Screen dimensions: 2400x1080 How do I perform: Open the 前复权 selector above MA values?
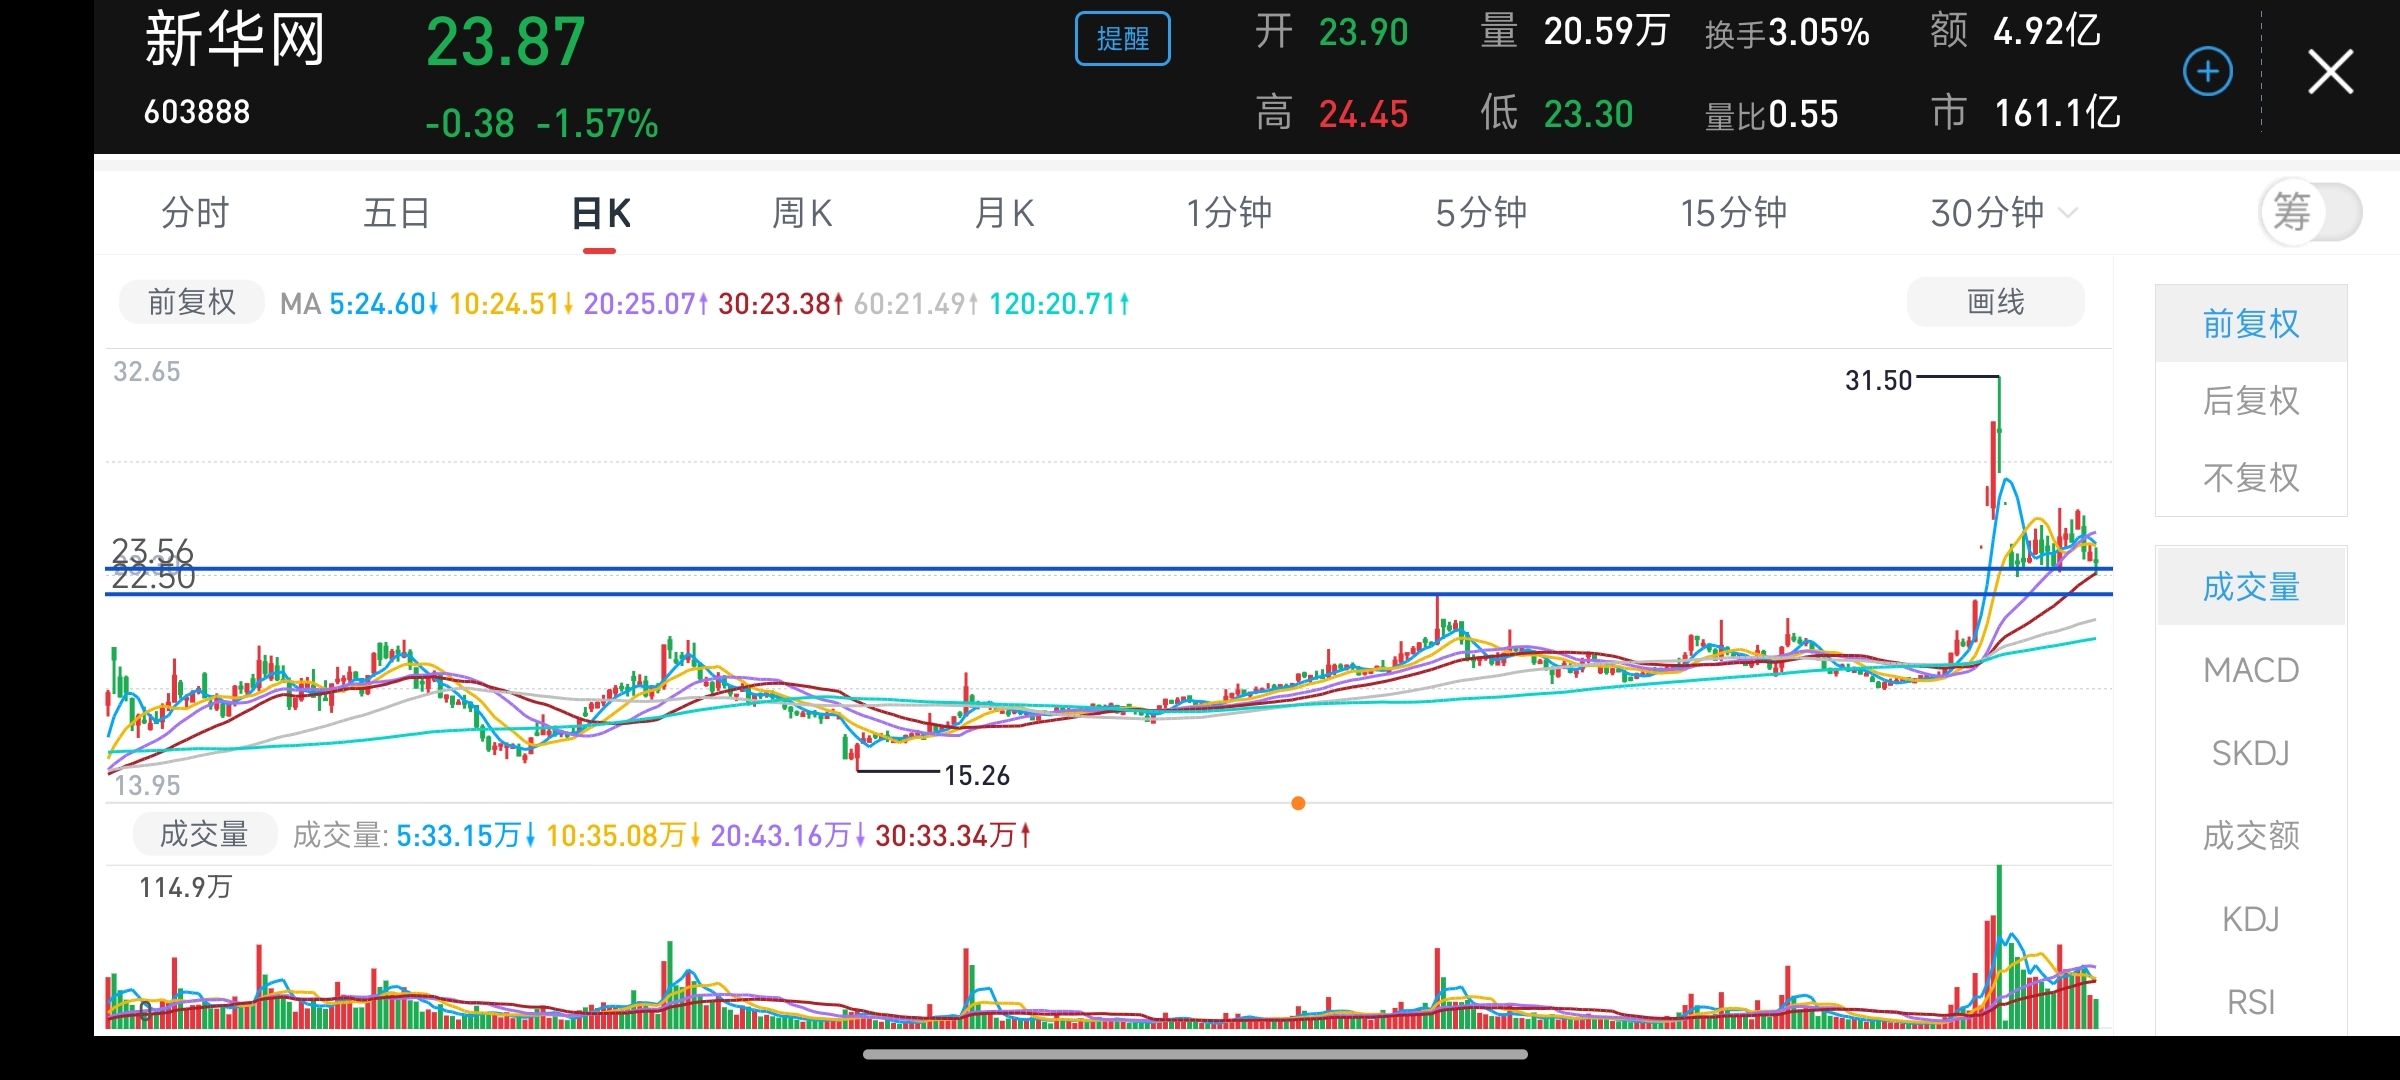[x=191, y=302]
